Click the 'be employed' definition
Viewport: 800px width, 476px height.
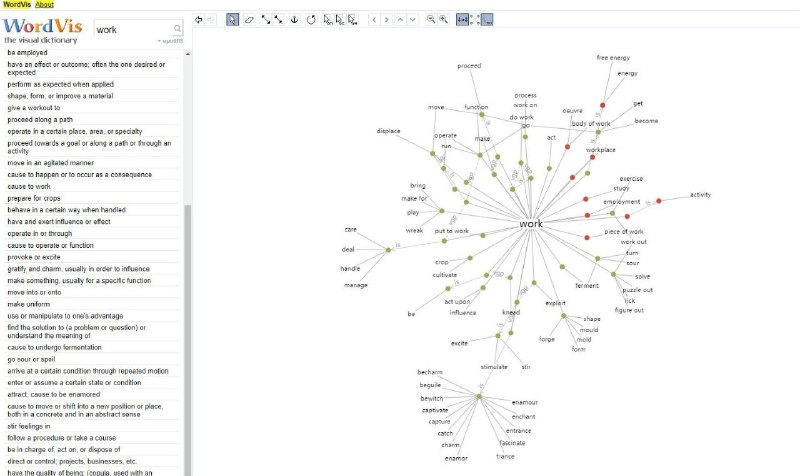(x=27, y=52)
